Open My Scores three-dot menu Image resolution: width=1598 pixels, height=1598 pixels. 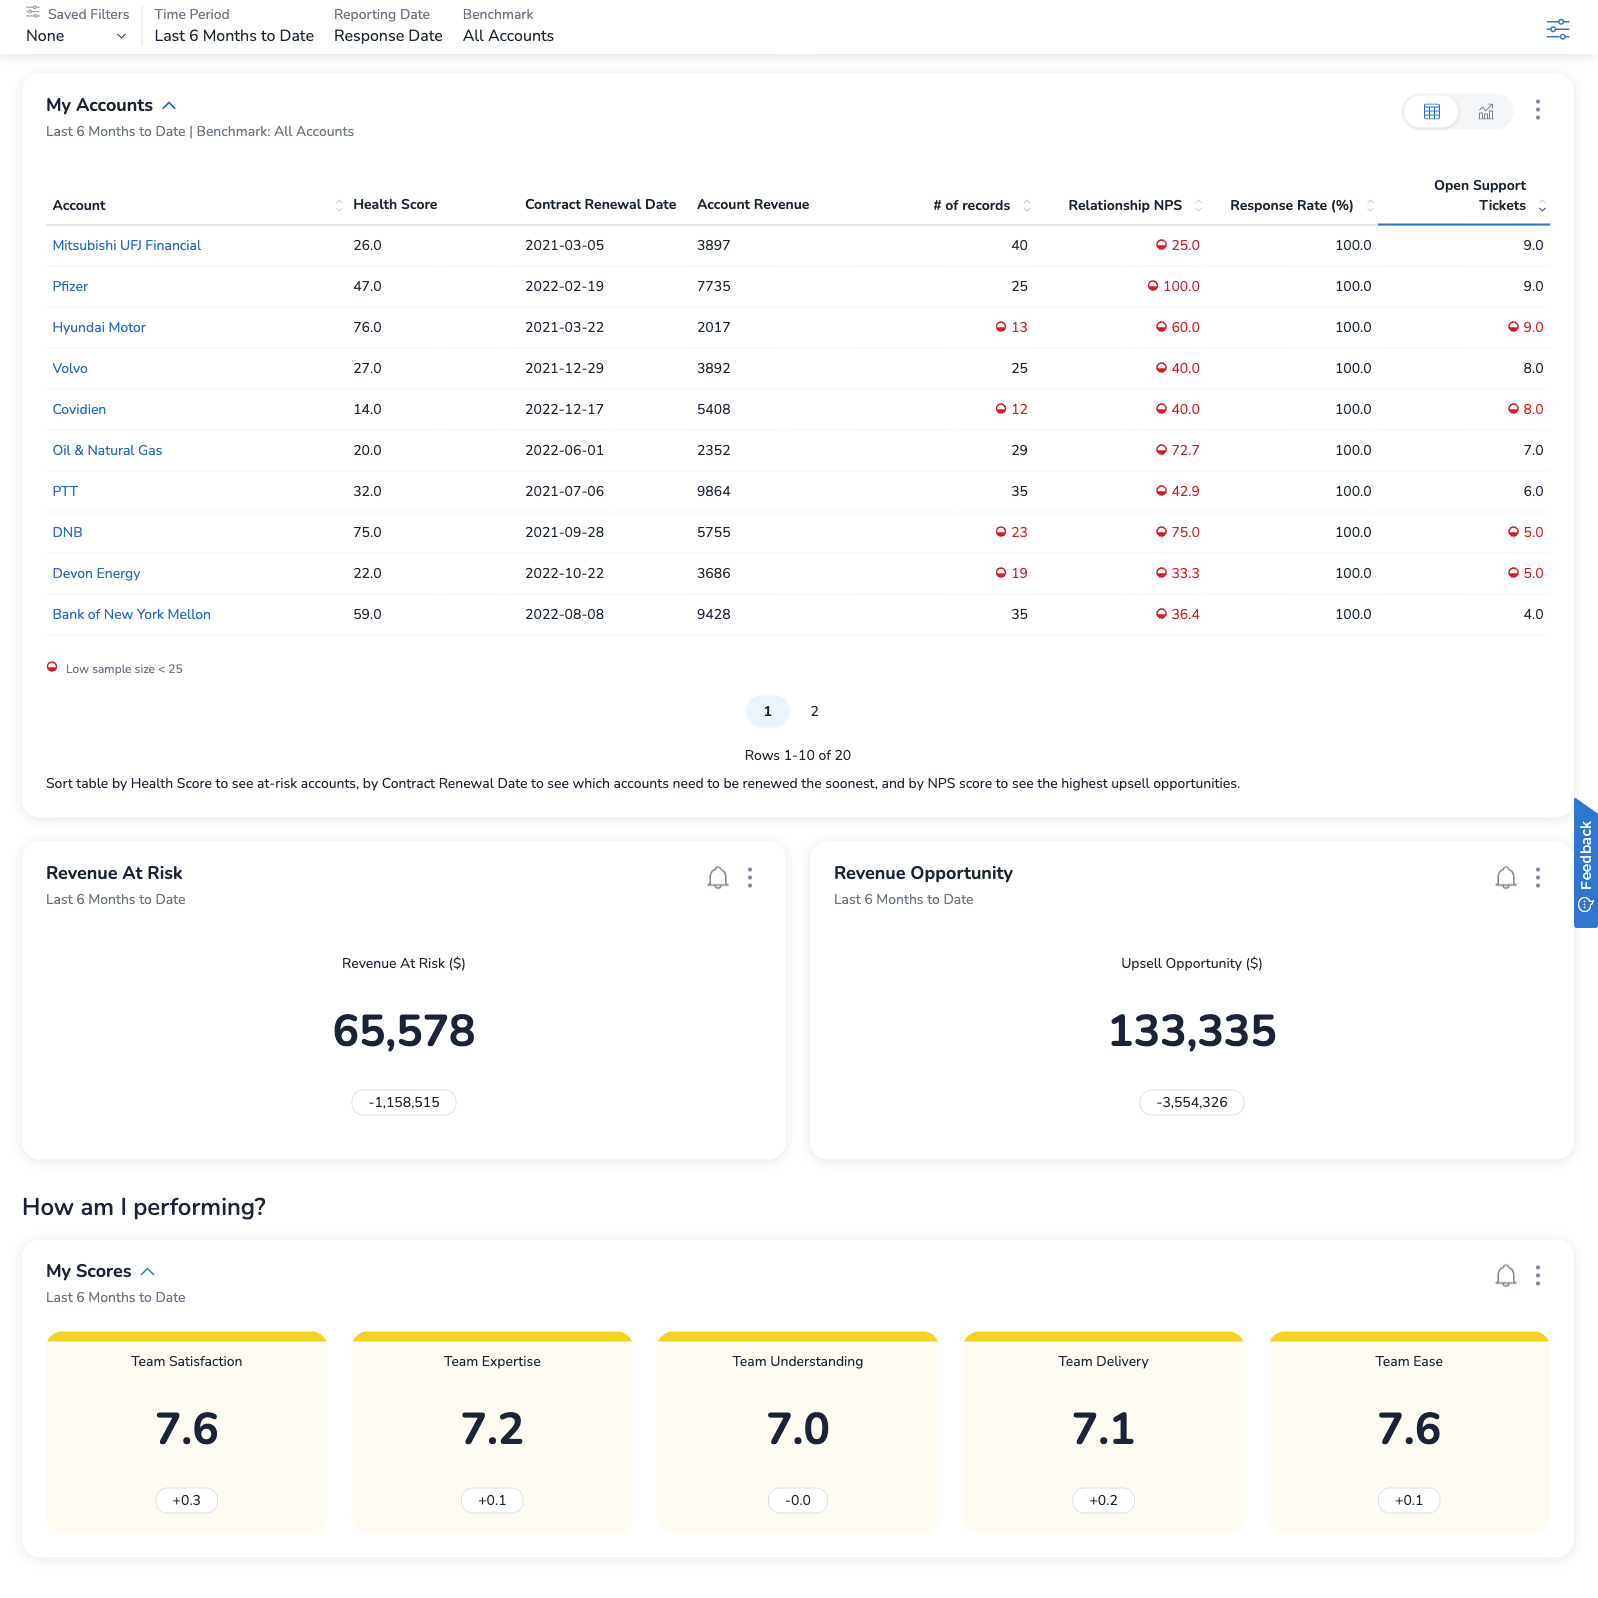point(1537,1276)
